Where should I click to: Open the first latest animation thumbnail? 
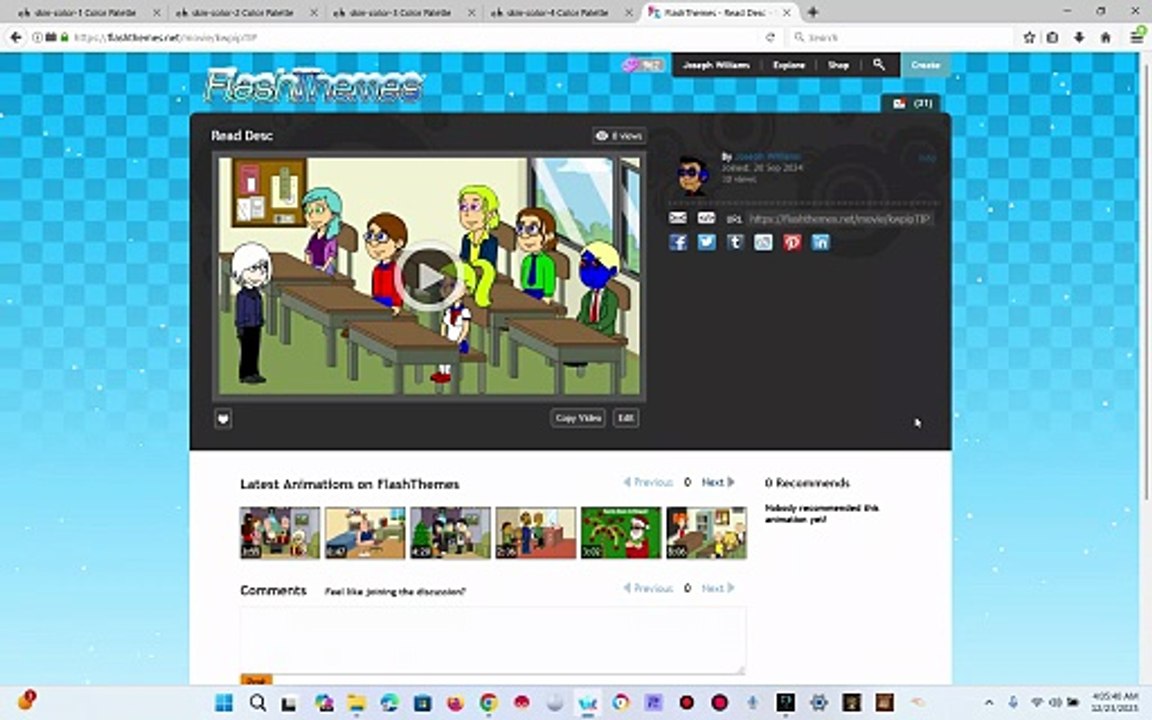point(280,533)
